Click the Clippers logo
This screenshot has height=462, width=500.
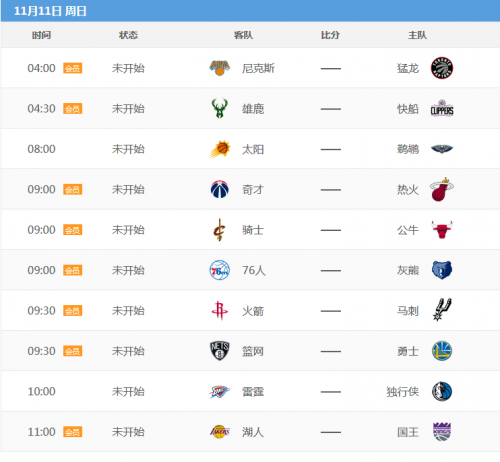point(442,108)
